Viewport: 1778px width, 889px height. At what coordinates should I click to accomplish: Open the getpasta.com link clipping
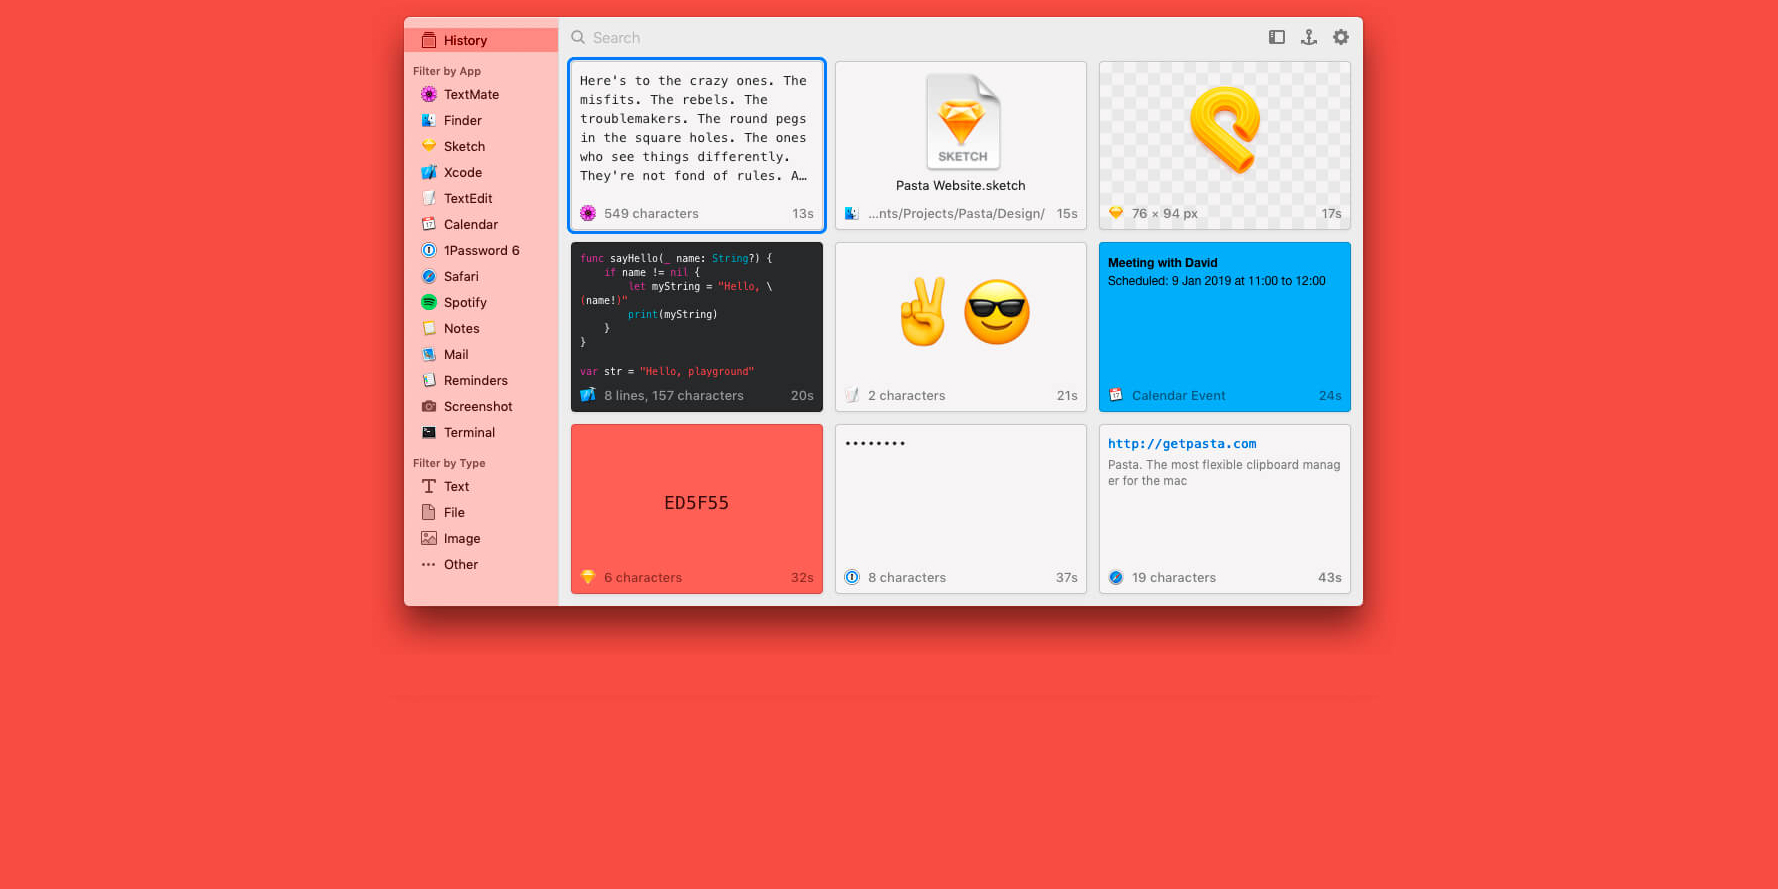[x=1224, y=508]
